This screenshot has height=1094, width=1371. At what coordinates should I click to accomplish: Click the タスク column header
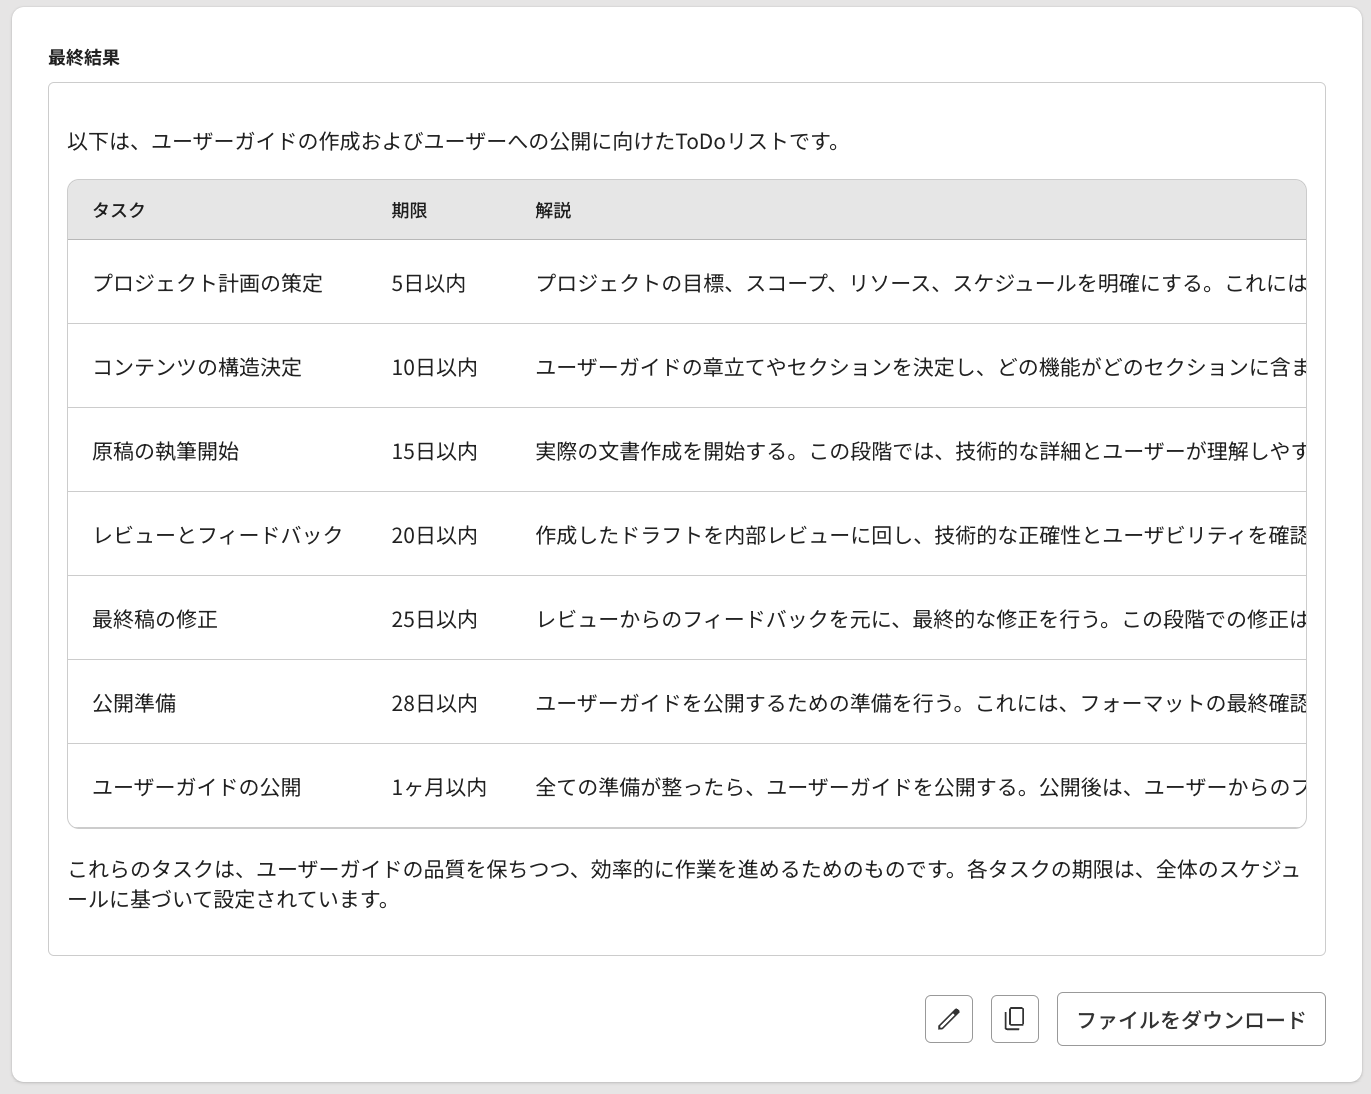(x=119, y=210)
